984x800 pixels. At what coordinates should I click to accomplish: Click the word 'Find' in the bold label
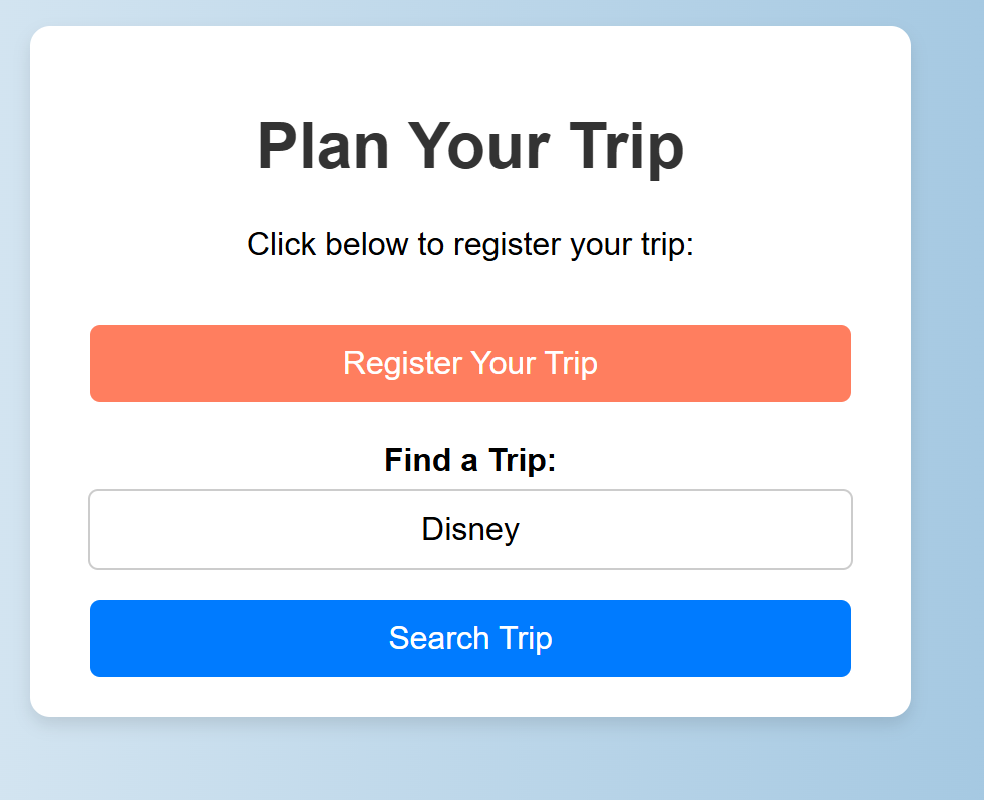417,460
